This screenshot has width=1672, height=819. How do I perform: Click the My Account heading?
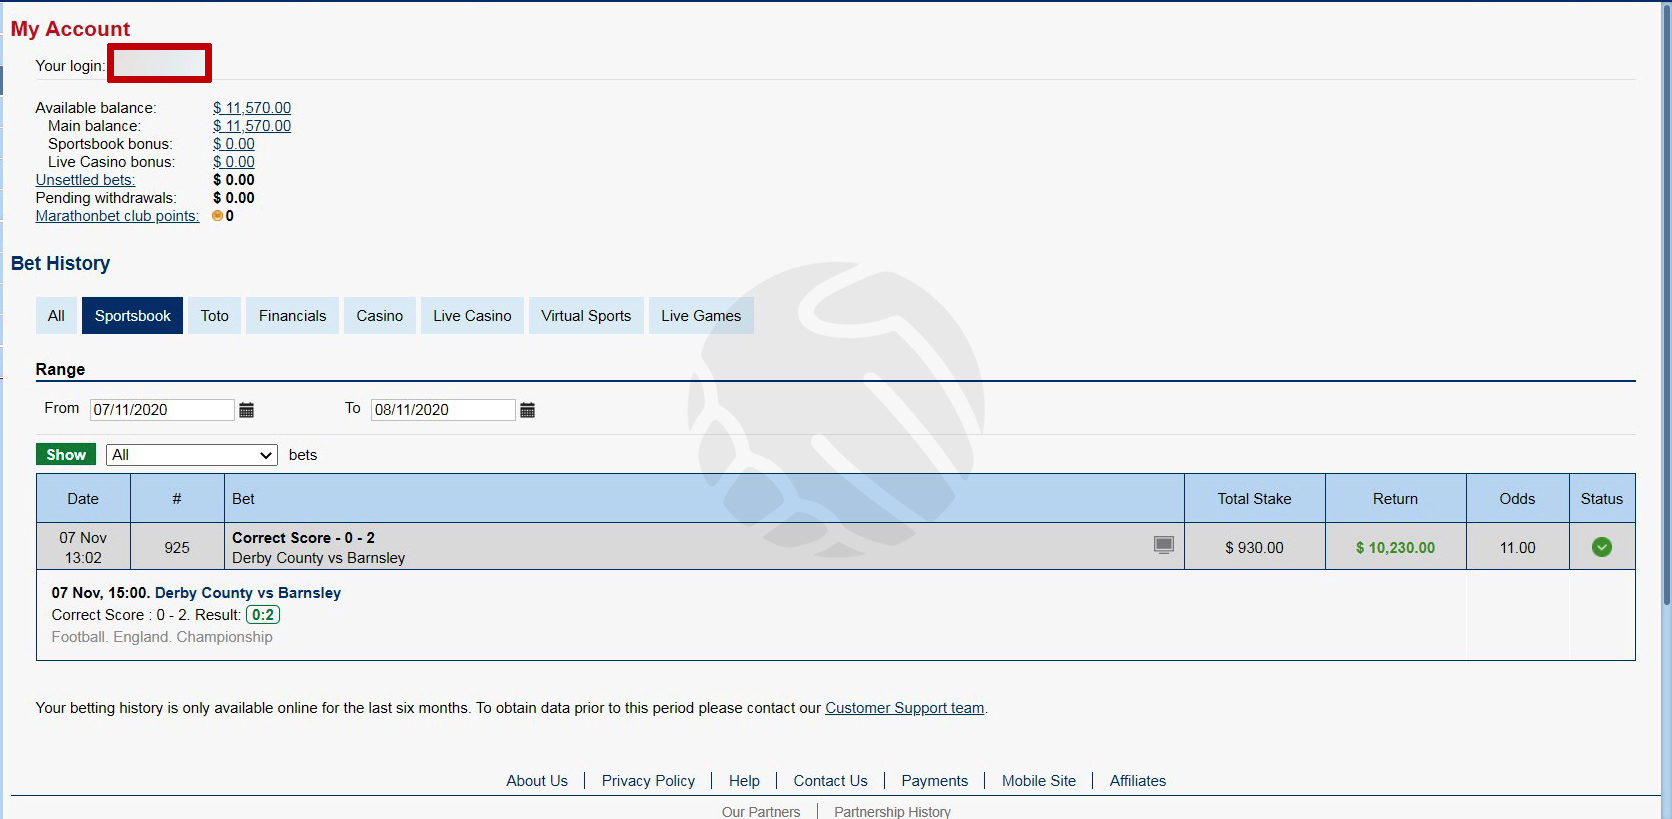(71, 29)
